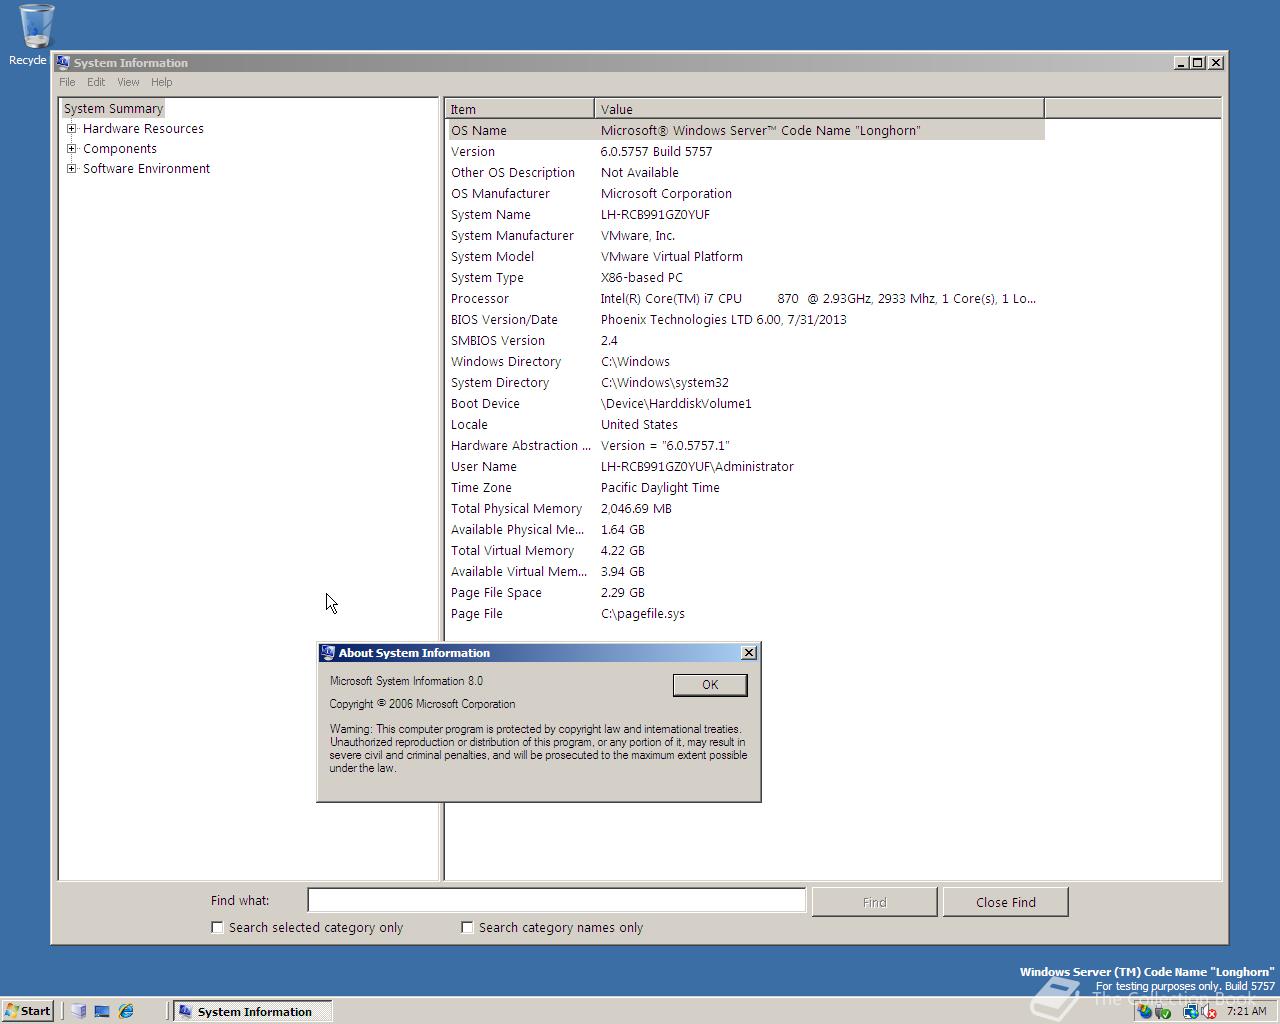This screenshot has width=1280, height=1024.
Task: Click the Item column header
Action: tap(520, 109)
